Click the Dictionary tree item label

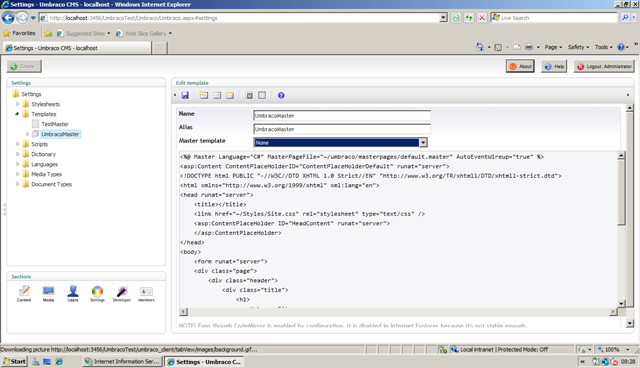point(43,154)
